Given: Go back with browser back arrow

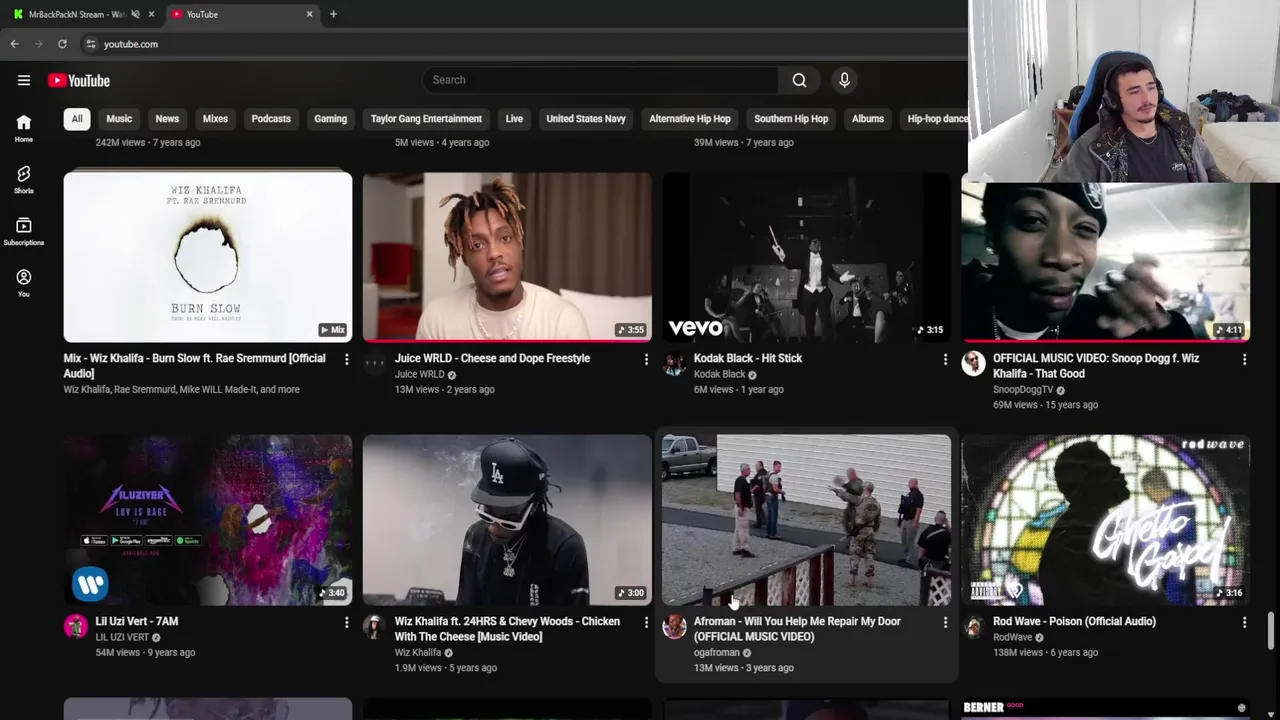Looking at the screenshot, I should (x=14, y=44).
